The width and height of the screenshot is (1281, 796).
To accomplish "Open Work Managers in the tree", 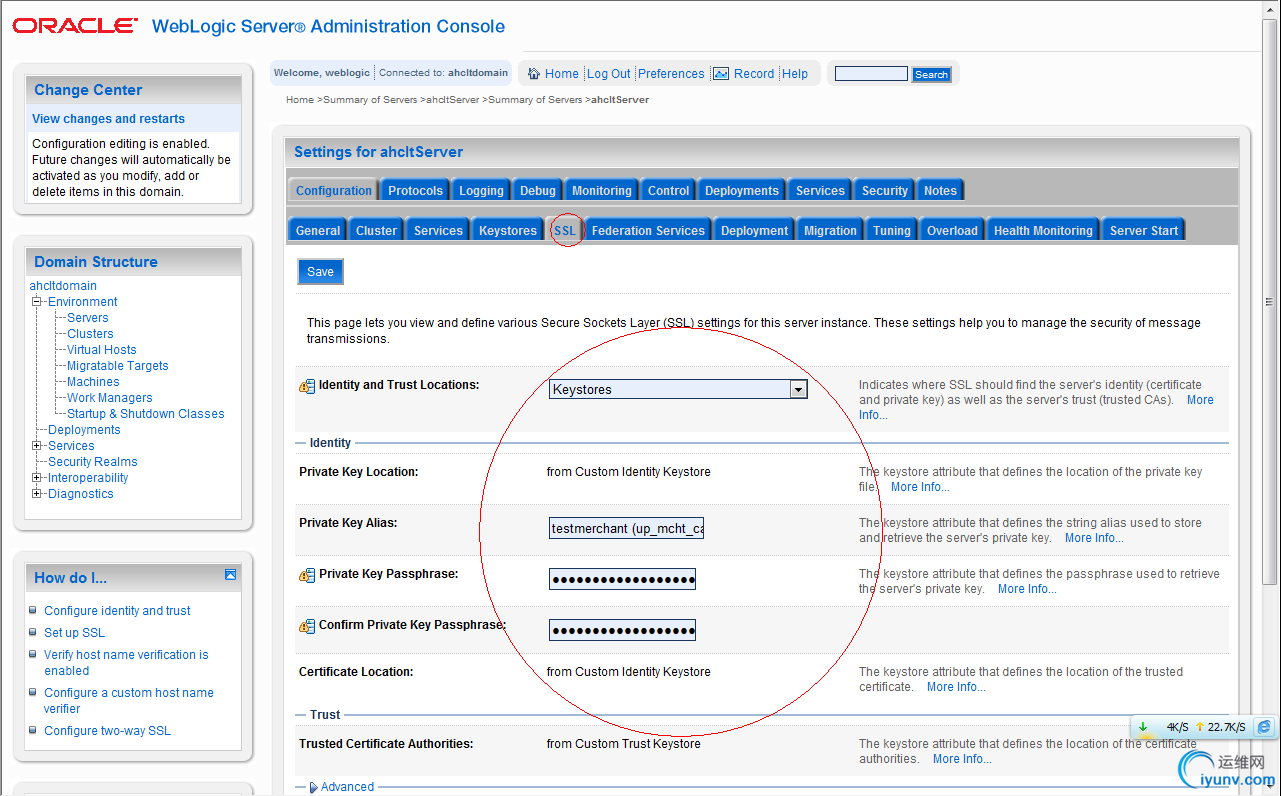I will pos(110,398).
